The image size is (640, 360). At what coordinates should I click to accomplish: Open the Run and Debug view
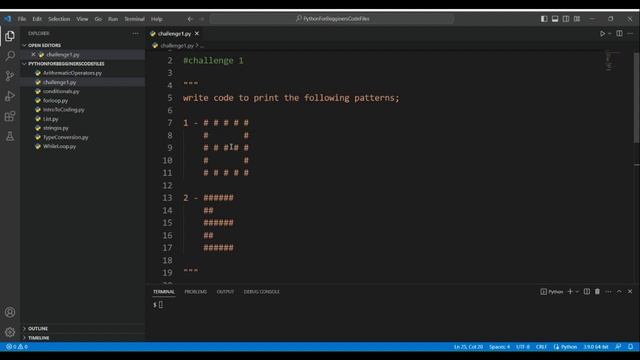click(x=10, y=96)
